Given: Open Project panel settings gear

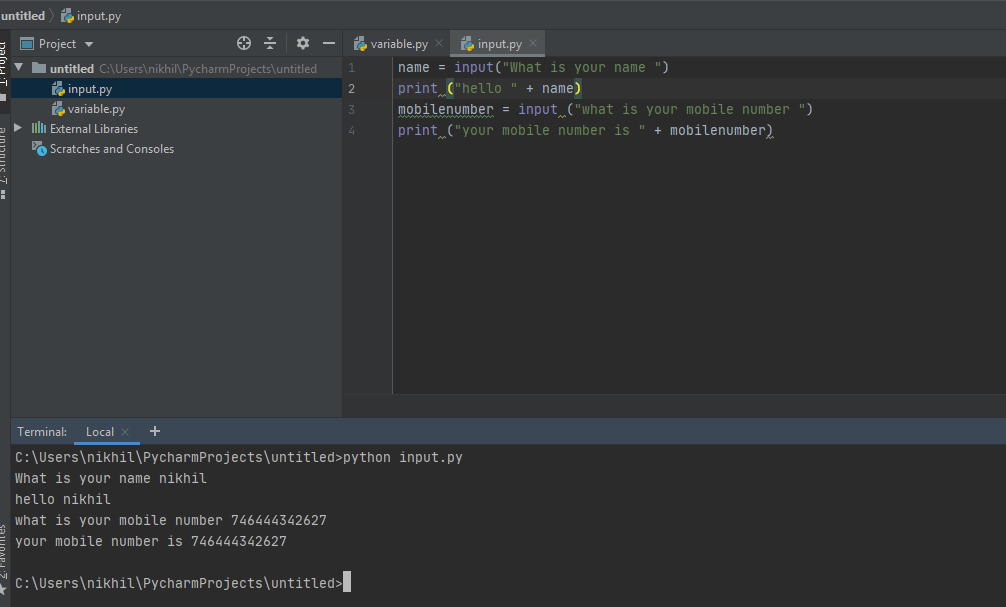Looking at the screenshot, I should coord(303,44).
